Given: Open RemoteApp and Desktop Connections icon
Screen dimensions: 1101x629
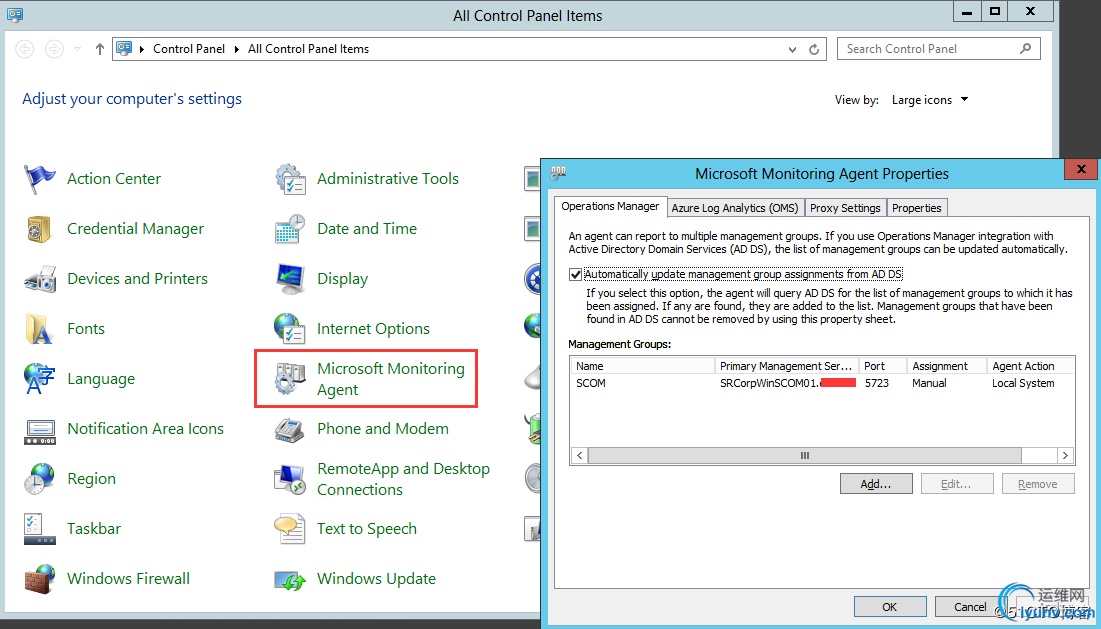Looking at the screenshot, I should point(289,479).
